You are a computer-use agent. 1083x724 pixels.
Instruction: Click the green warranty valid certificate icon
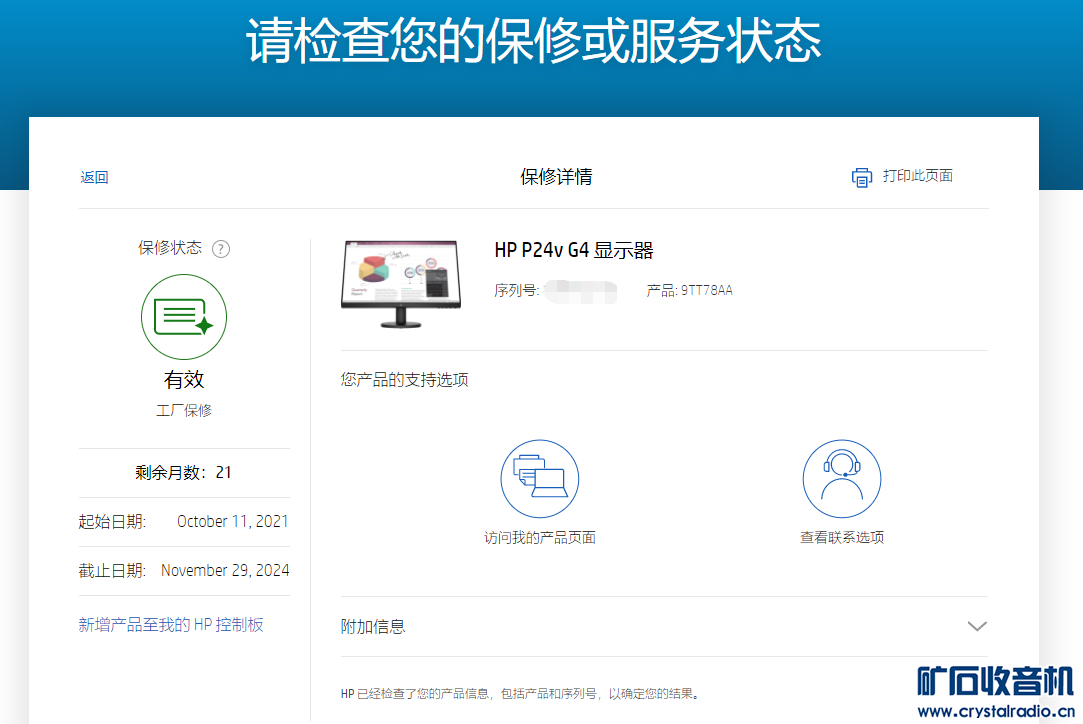coord(184,317)
